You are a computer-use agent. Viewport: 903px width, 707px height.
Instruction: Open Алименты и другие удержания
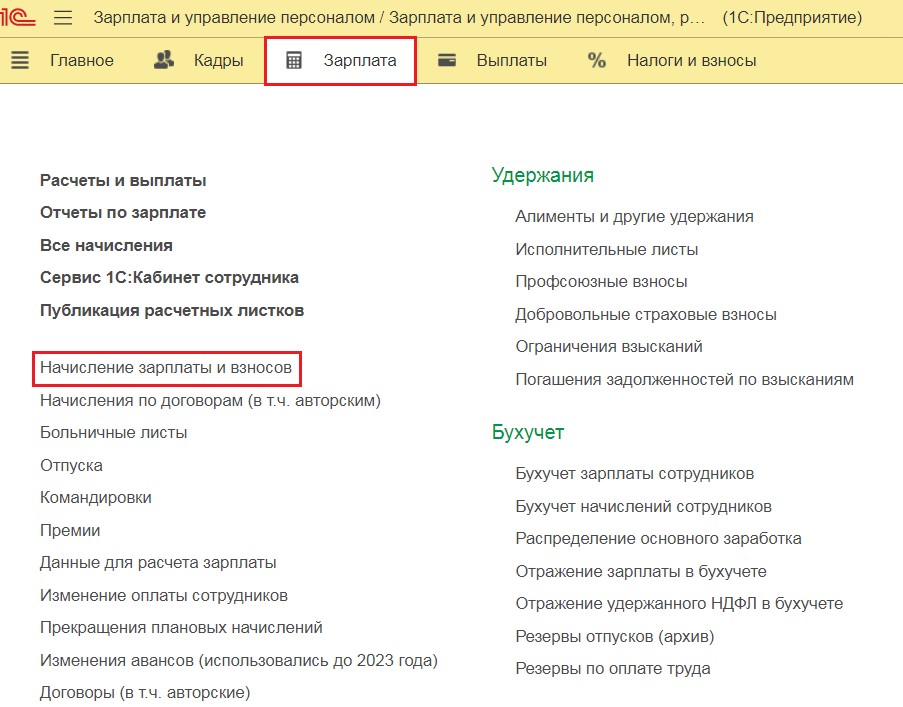pos(634,216)
